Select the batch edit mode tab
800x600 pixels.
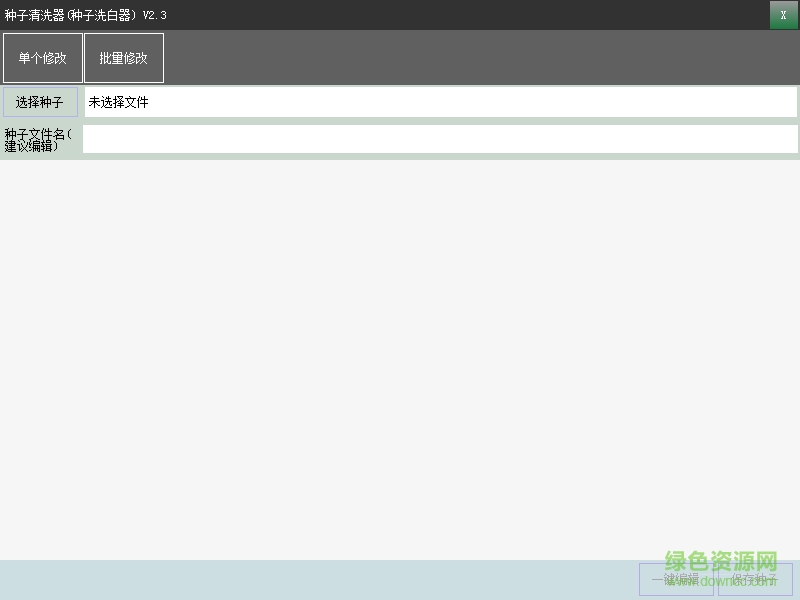[x=123, y=57]
